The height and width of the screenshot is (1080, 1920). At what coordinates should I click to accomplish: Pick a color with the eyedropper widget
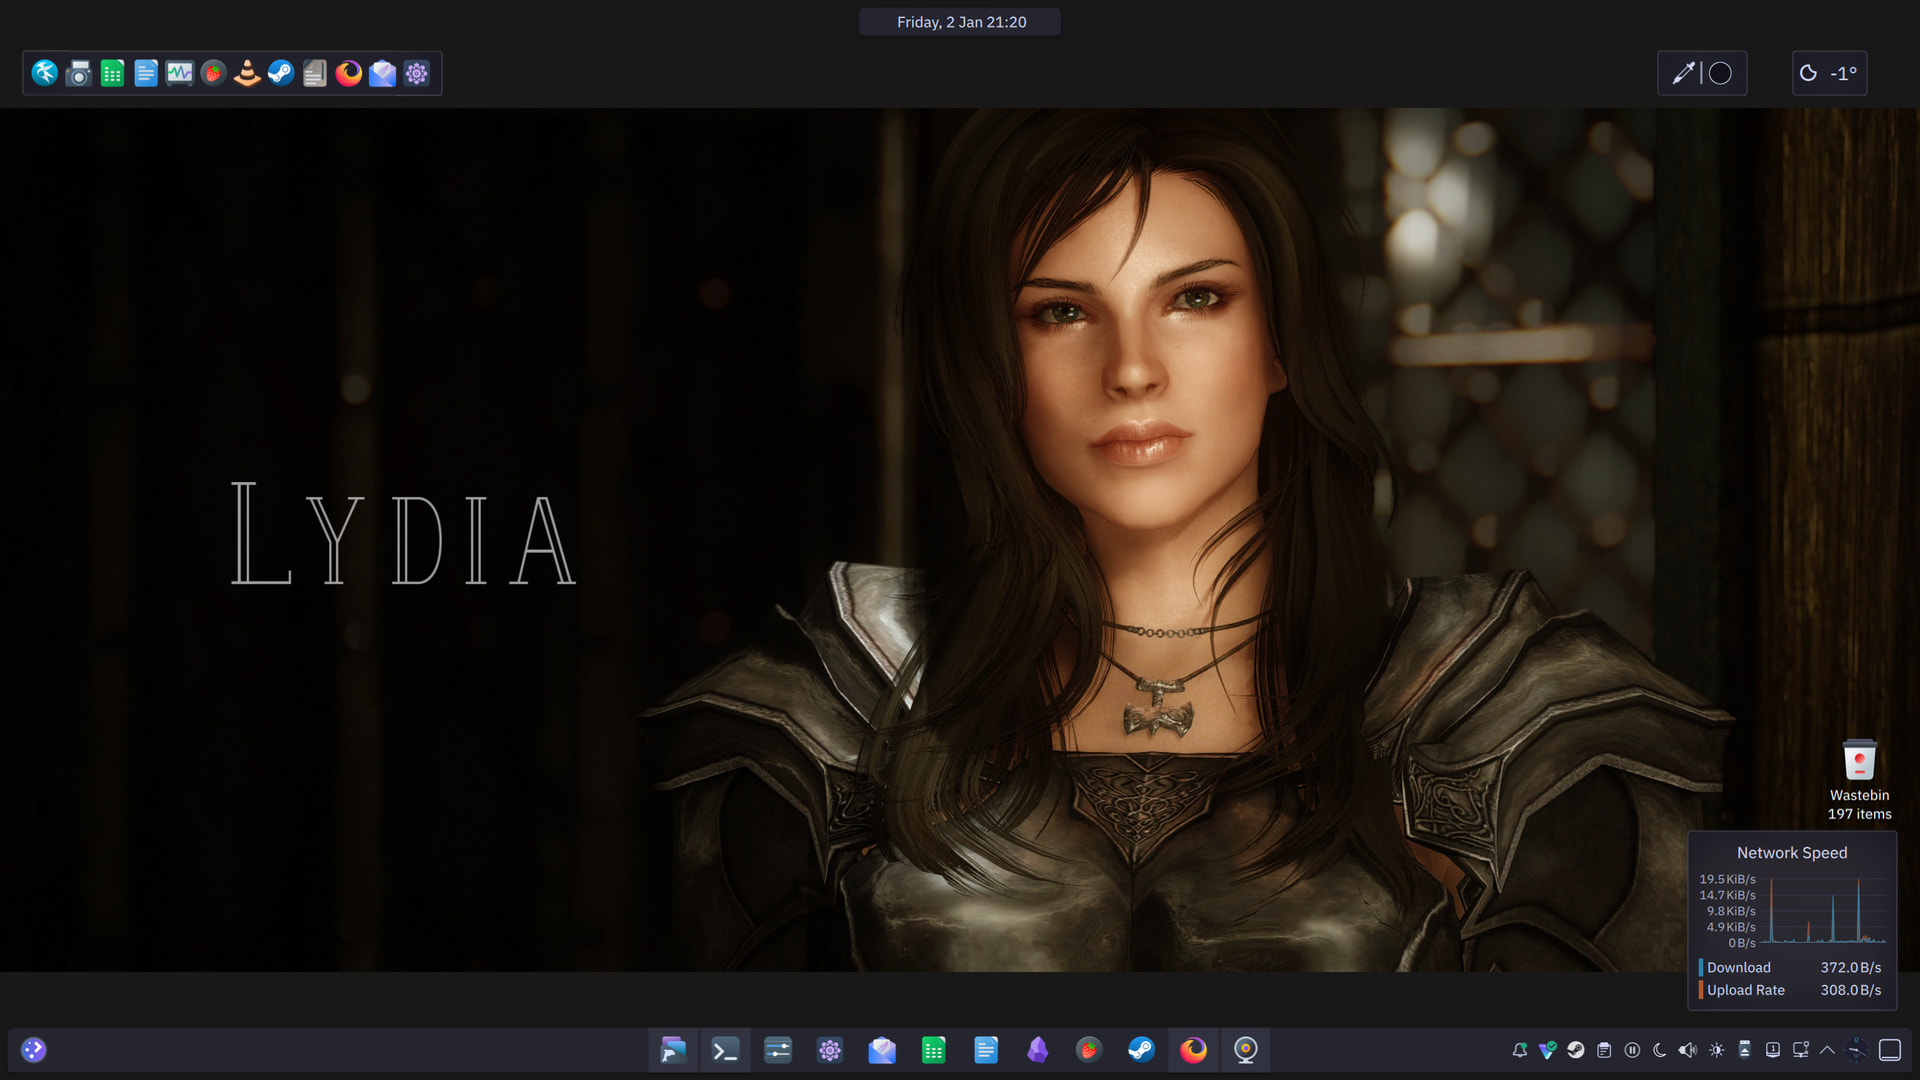pyautogui.click(x=1683, y=73)
